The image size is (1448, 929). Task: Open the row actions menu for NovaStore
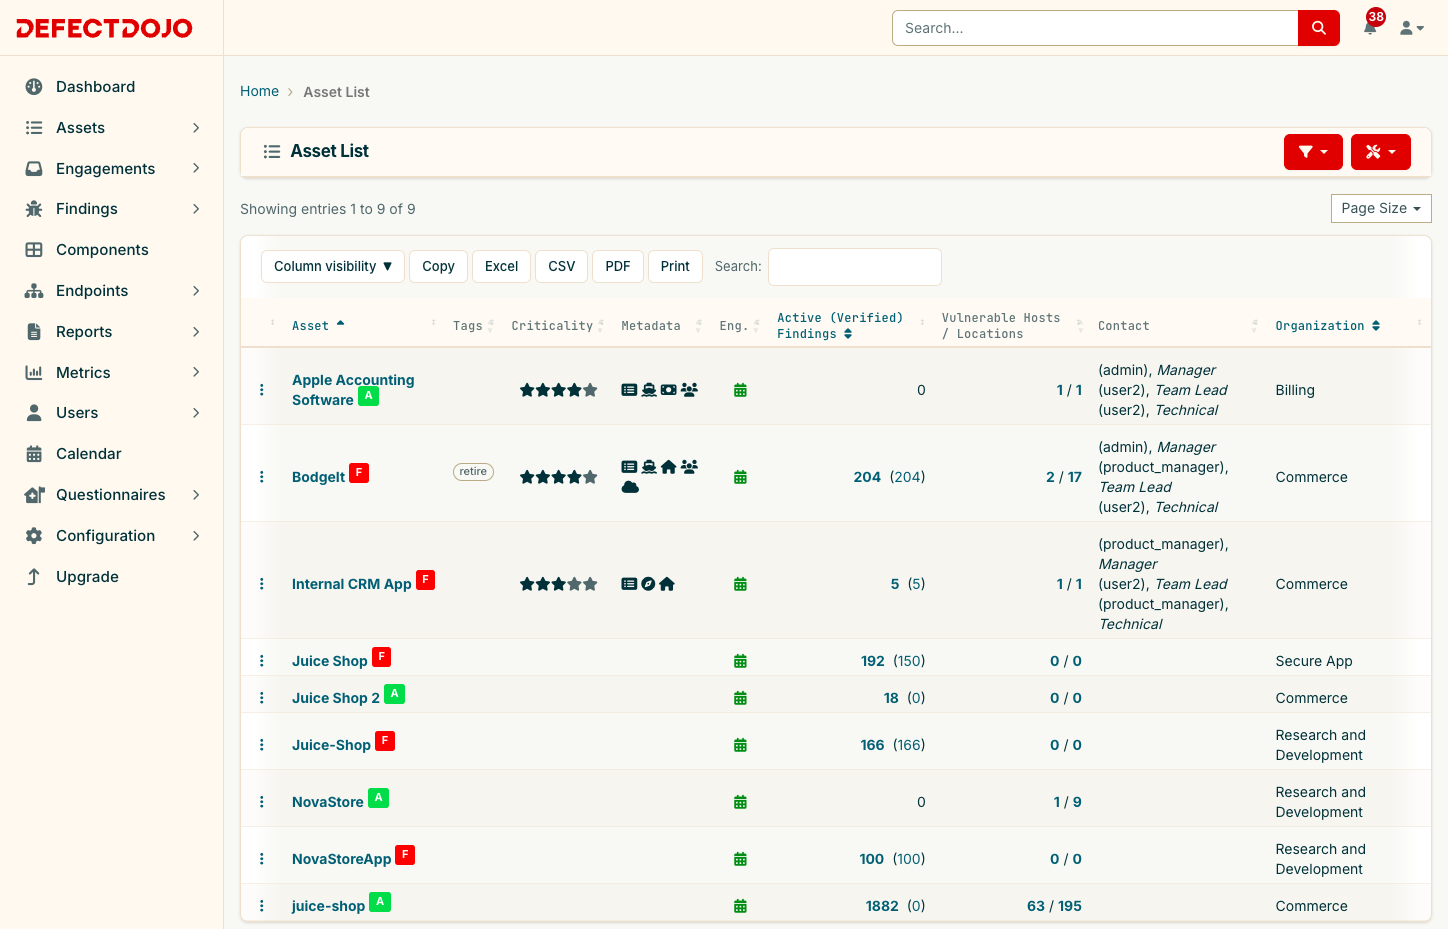click(x=262, y=802)
